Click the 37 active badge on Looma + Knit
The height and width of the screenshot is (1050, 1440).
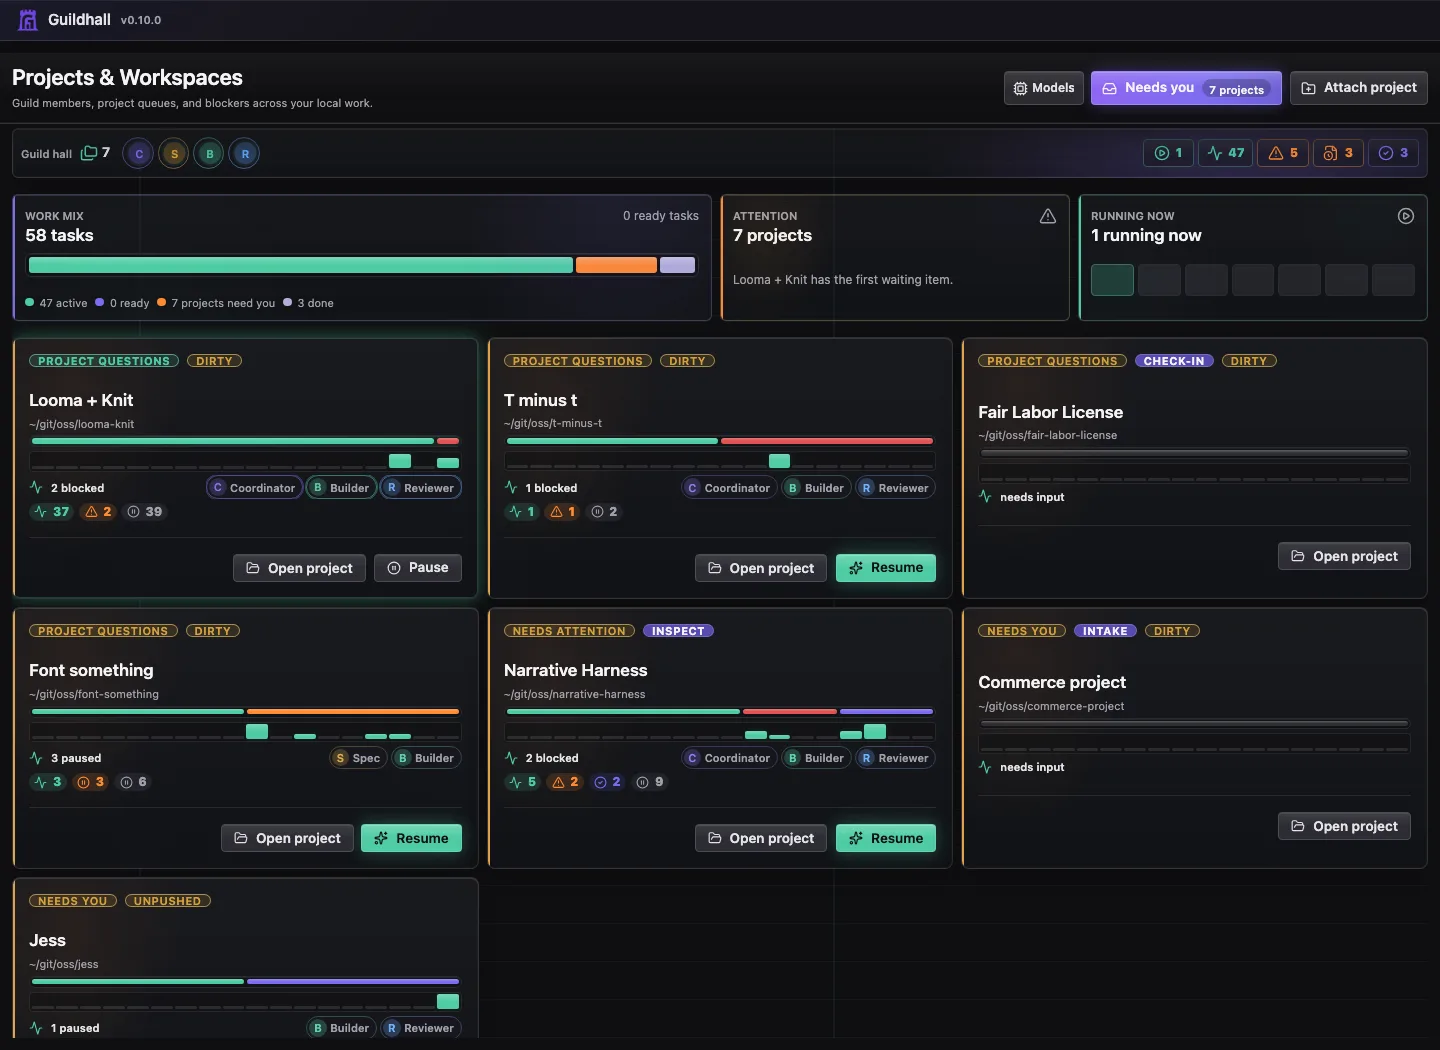pyautogui.click(x=51, y=512)
